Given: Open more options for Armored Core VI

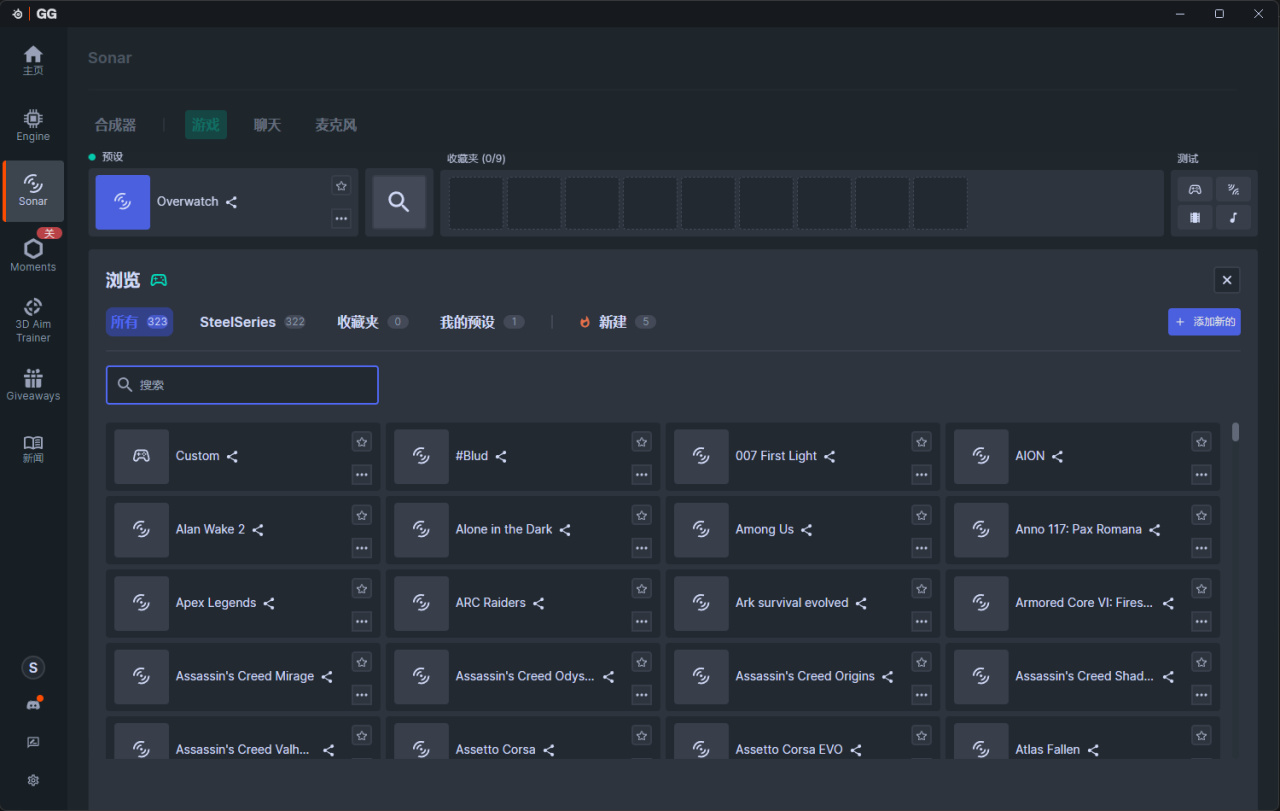Looking at the screenshot, I should (1202, 621).
